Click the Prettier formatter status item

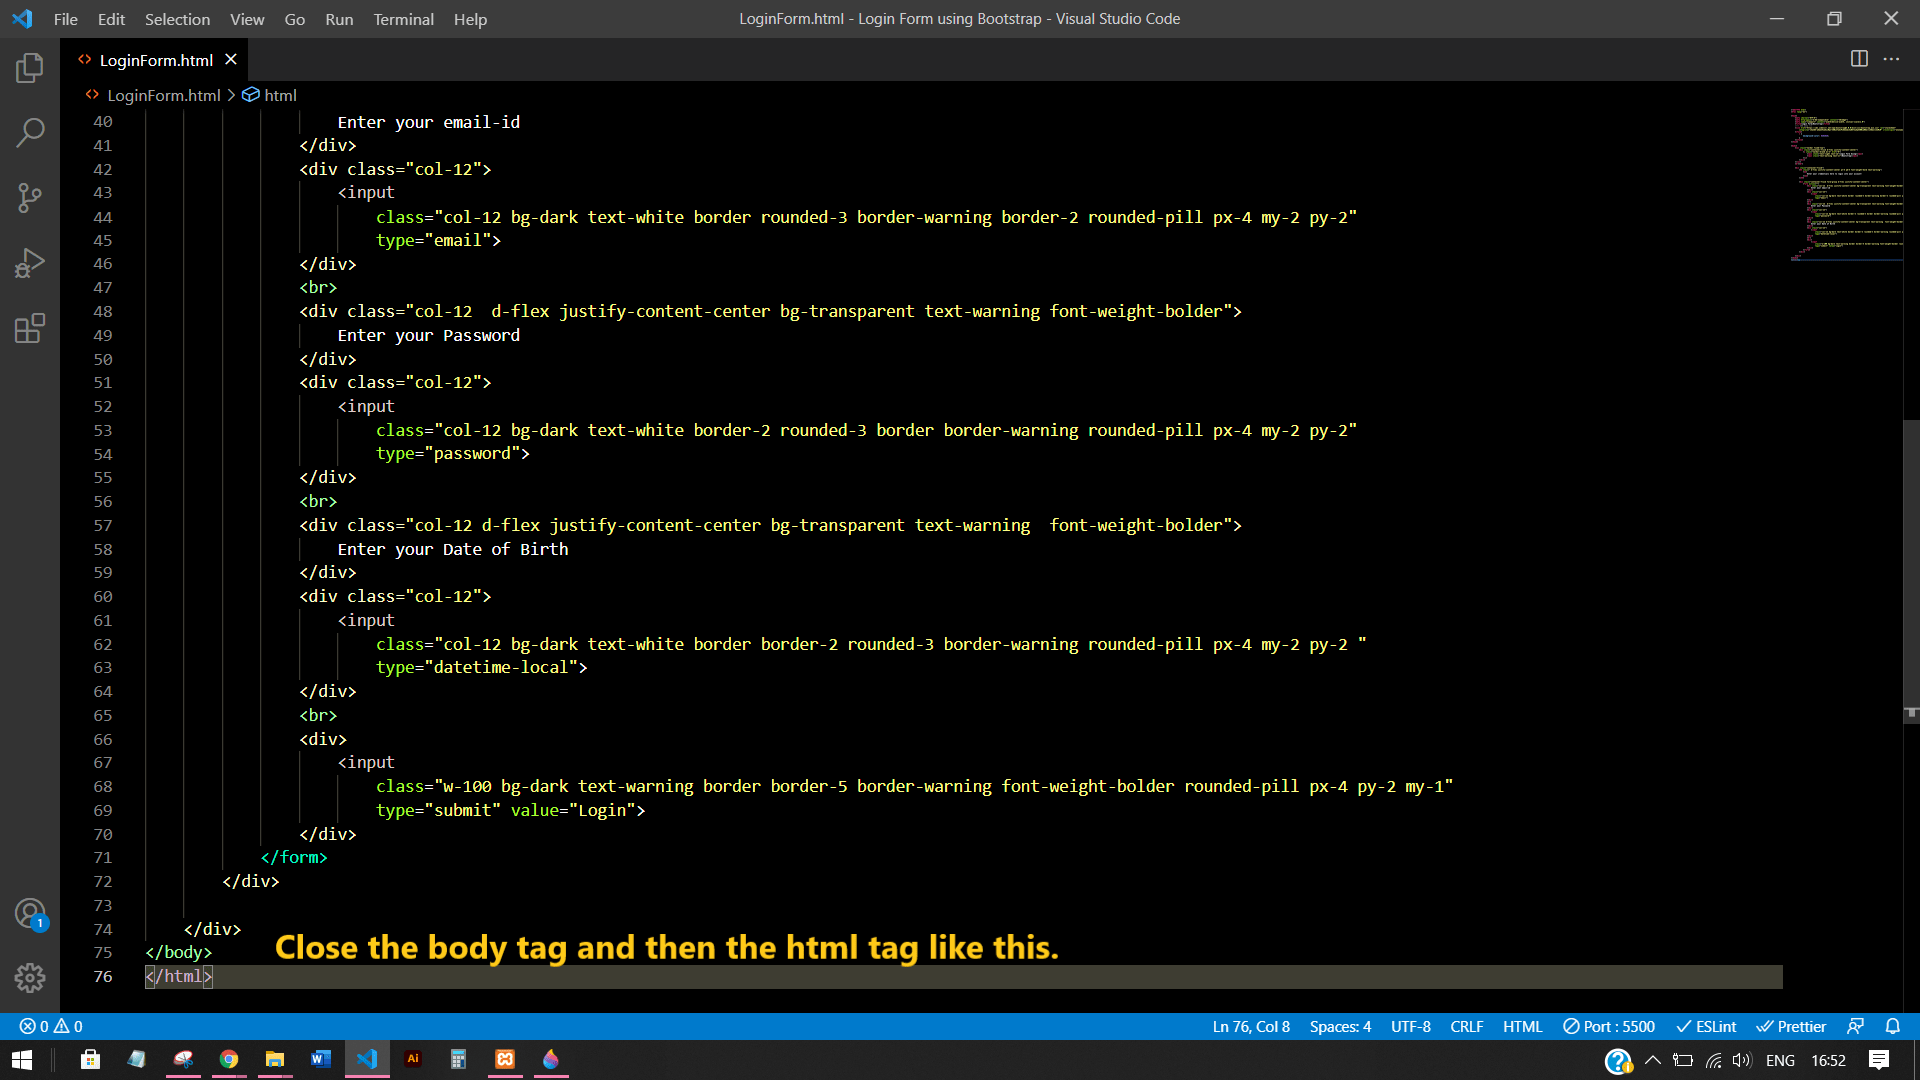tap(1791, 1026)
